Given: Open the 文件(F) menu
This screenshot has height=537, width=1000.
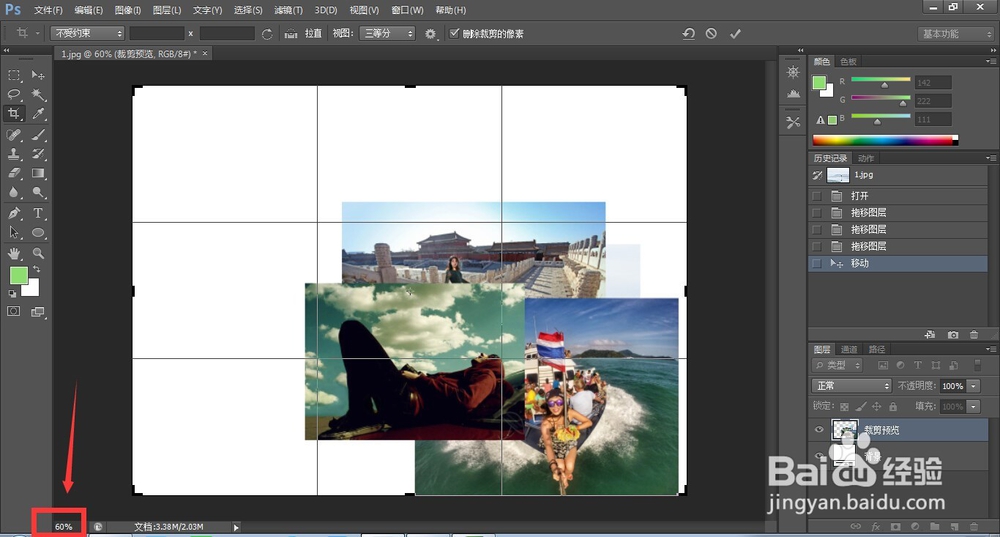Looking at the screenshot, I should pos(48,10).
